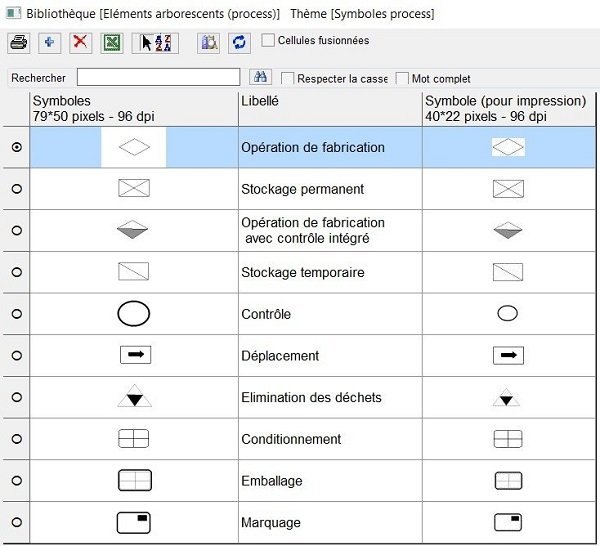Click the Conditionnement label cell
Screen dimensions: 600x546
[330, 439]
